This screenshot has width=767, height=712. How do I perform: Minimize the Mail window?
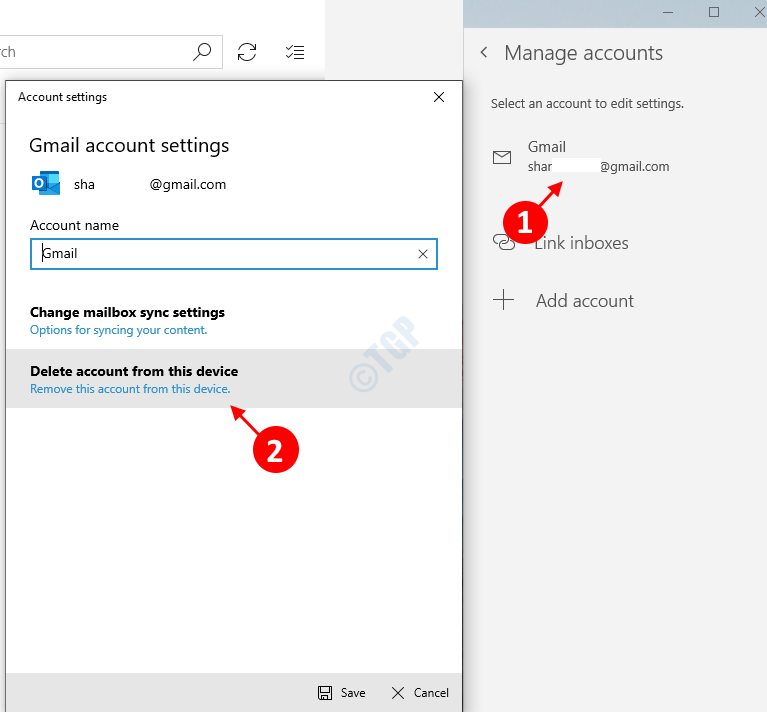point(668,12)
